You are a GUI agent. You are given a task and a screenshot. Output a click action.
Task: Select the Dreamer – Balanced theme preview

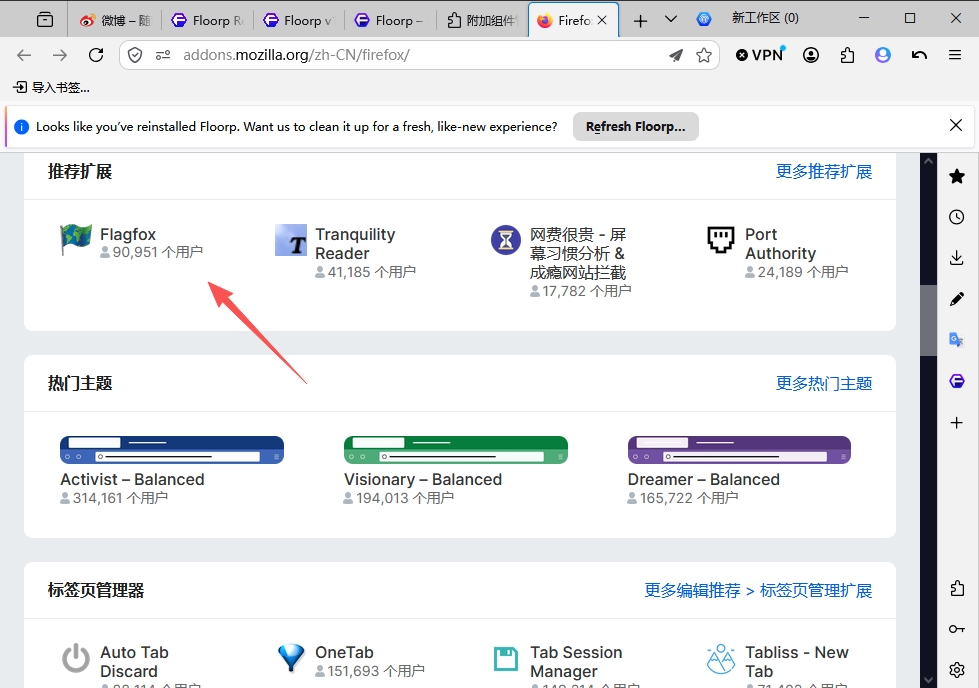pos(739,450)
